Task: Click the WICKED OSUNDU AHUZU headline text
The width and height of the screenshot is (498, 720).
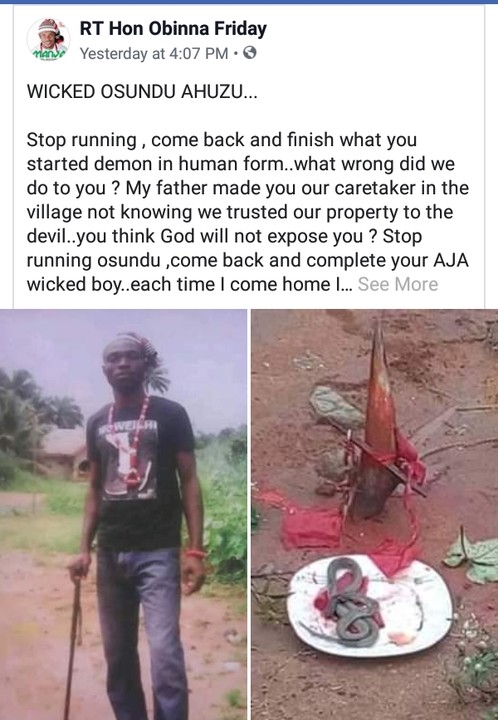Action: (x=142, y=92)
